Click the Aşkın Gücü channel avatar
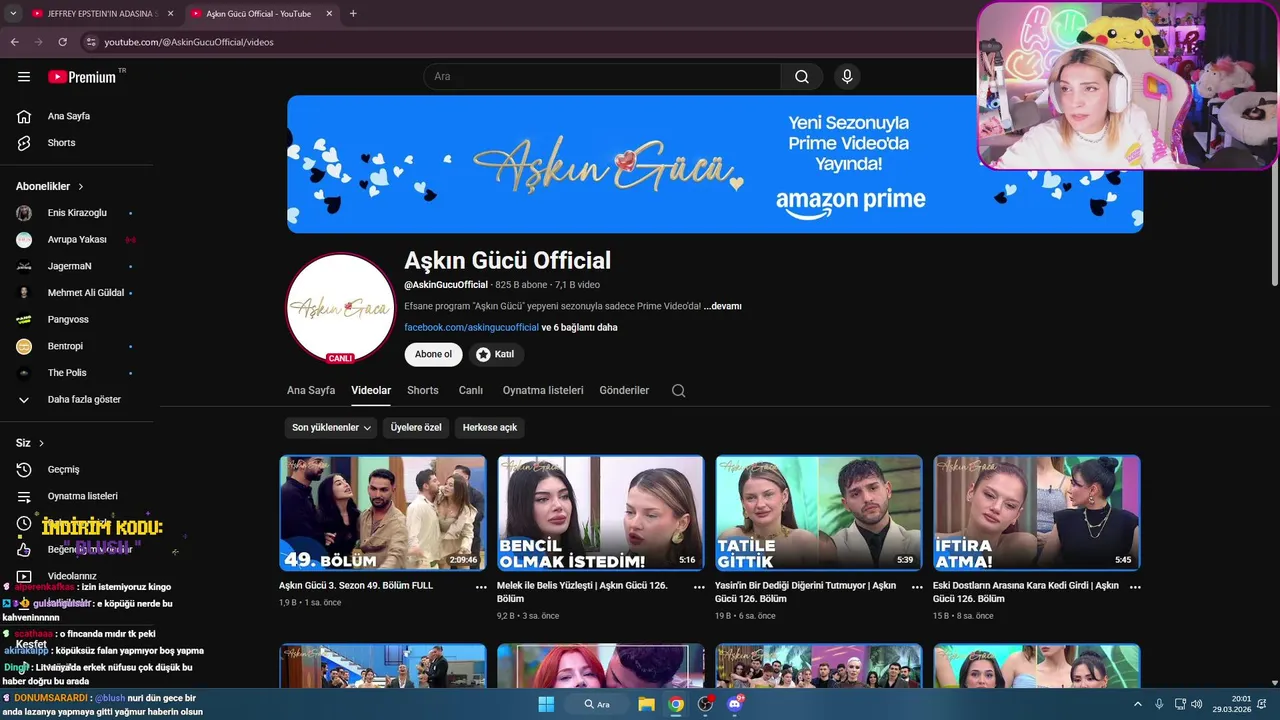 341,308
